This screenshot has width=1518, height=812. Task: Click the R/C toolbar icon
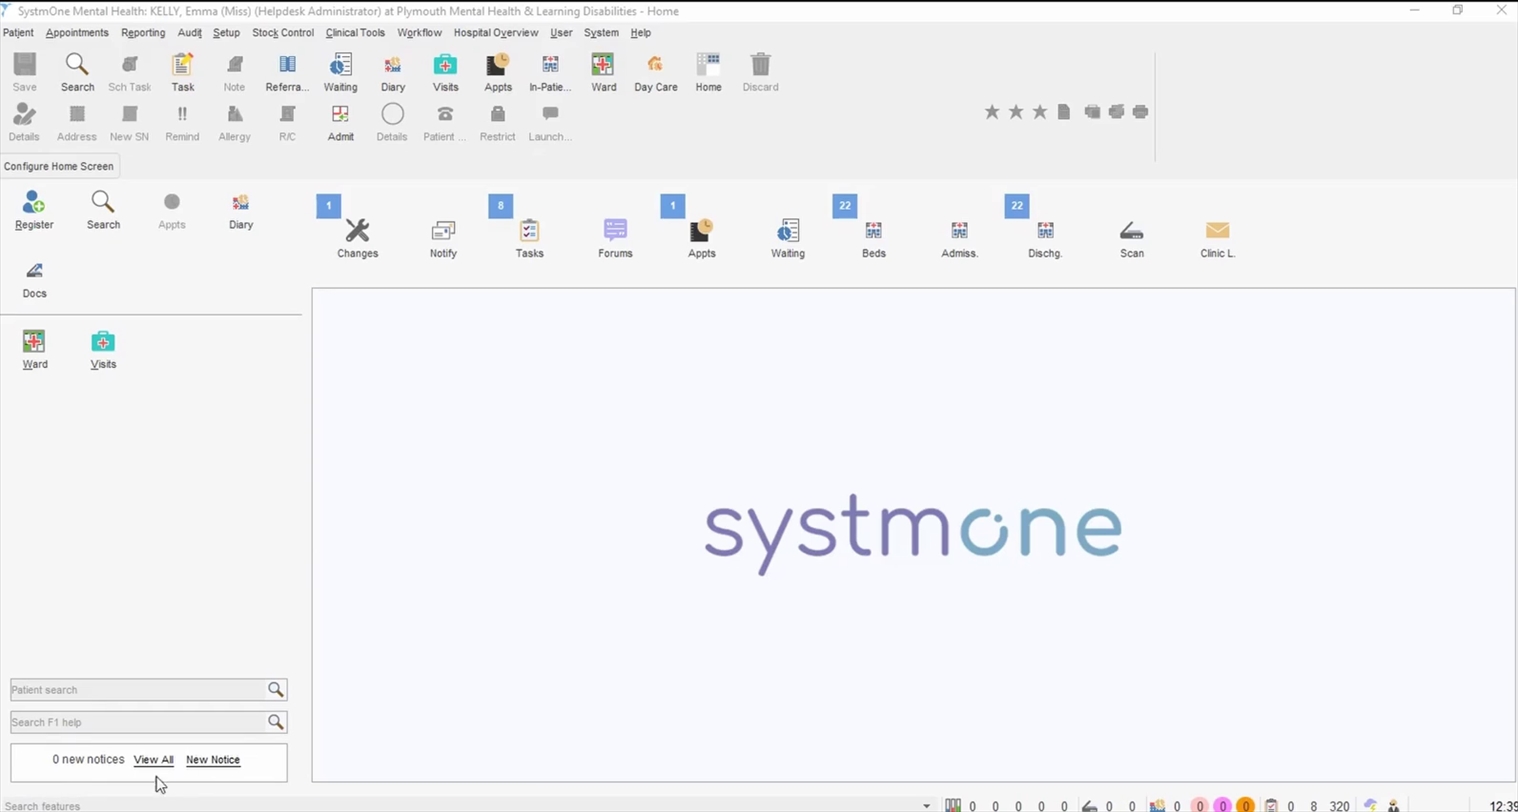287,122
